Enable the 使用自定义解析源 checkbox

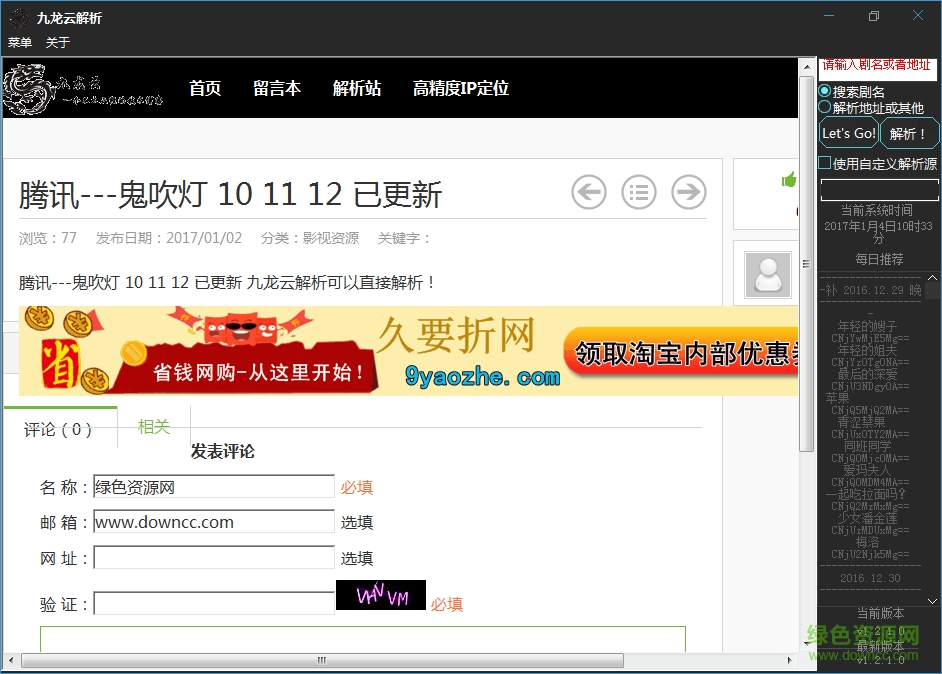tap(825, 163)
